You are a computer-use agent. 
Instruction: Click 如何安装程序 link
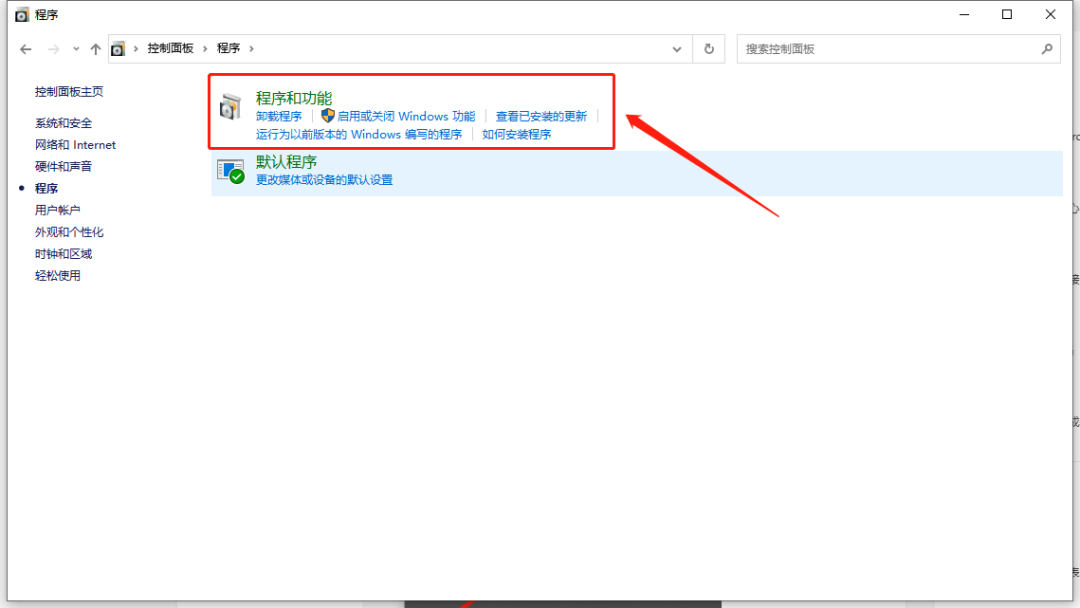click(517, 134)
